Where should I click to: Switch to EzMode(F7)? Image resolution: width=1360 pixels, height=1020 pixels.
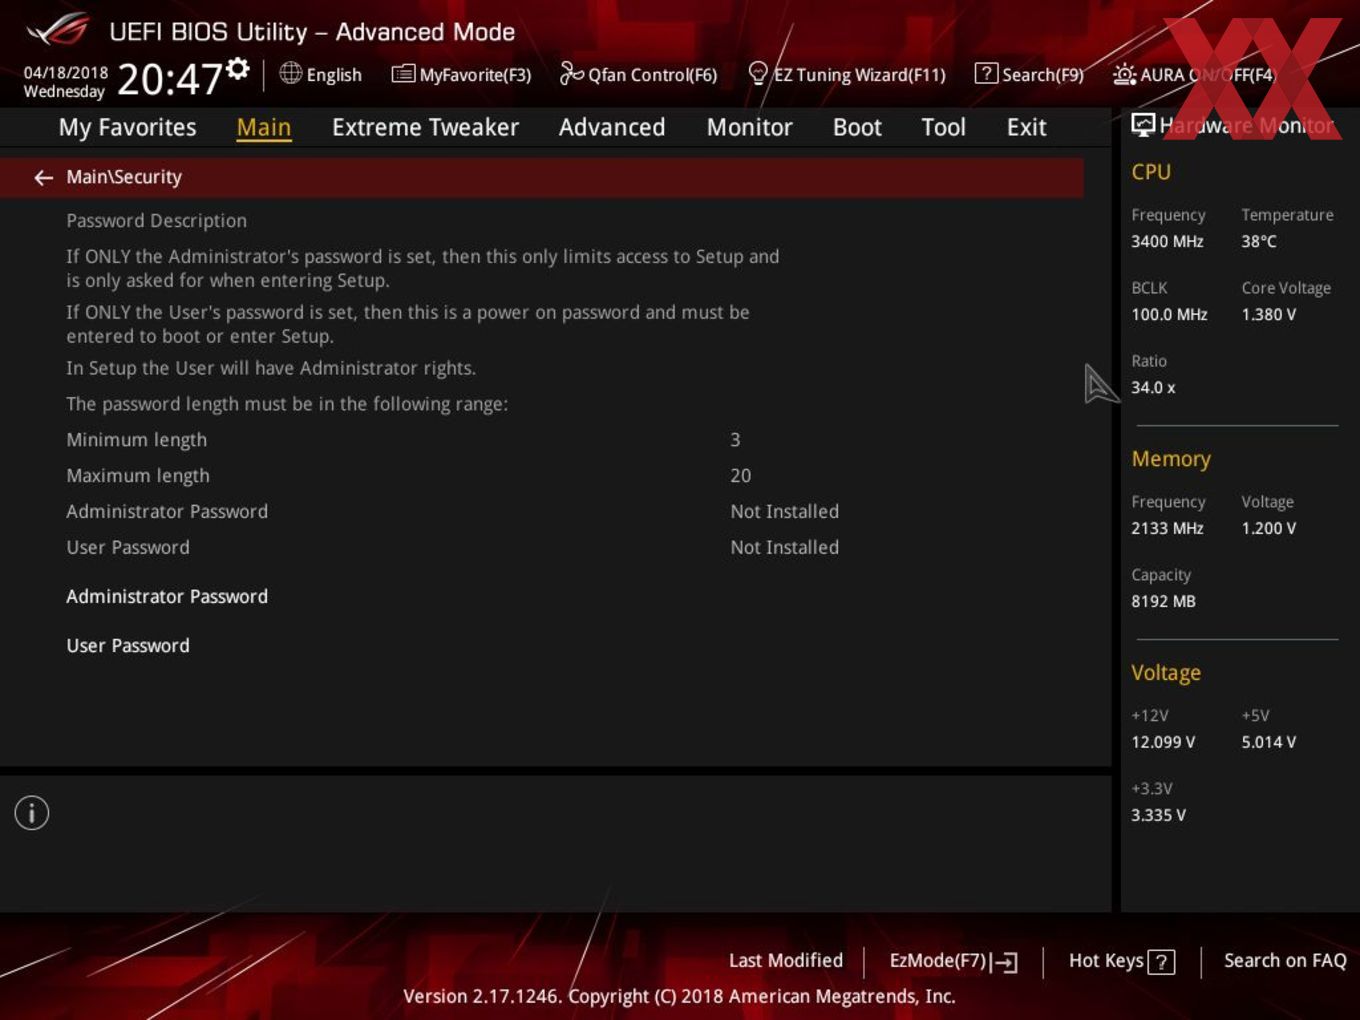pyautogui.click(x=938, y=961)
